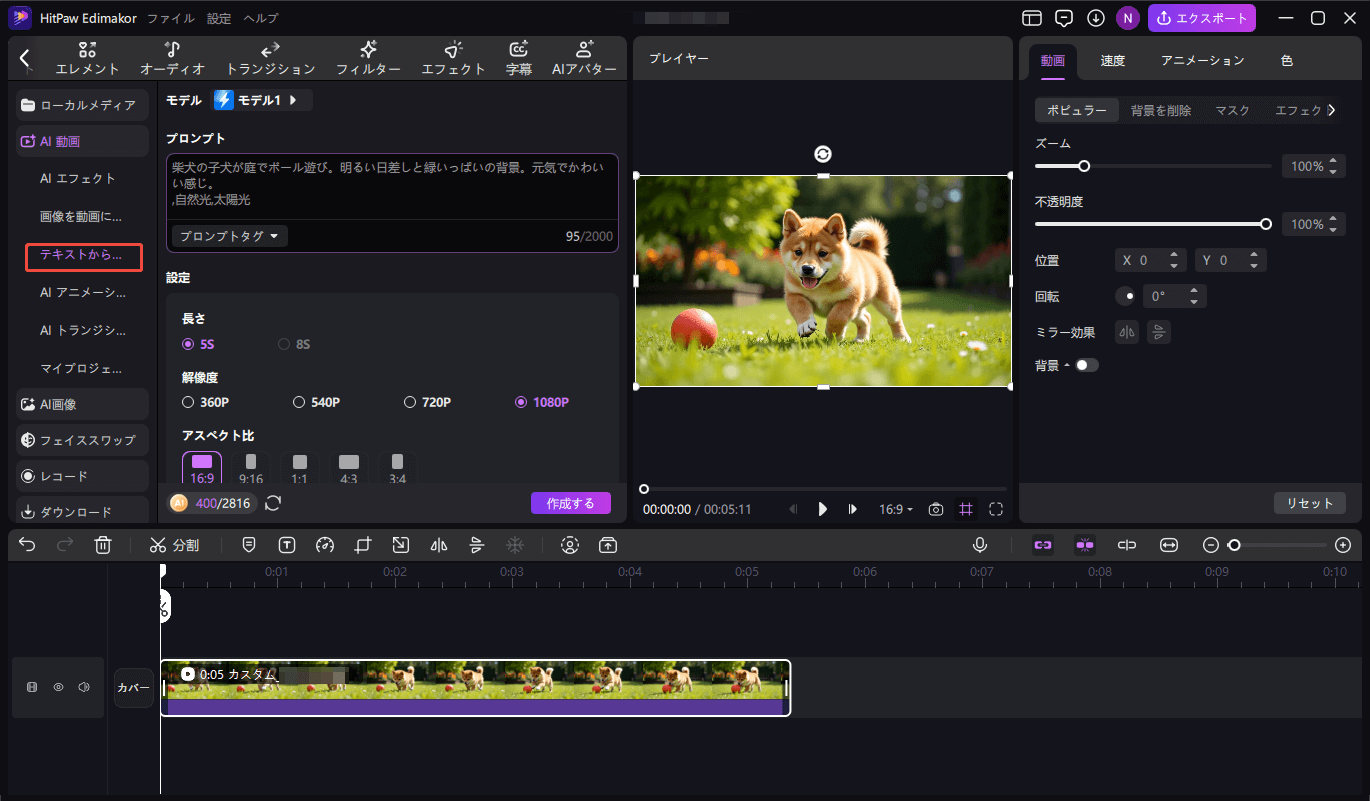
Task: Open the モデル1 model dropdown
Action: (263, 100)
